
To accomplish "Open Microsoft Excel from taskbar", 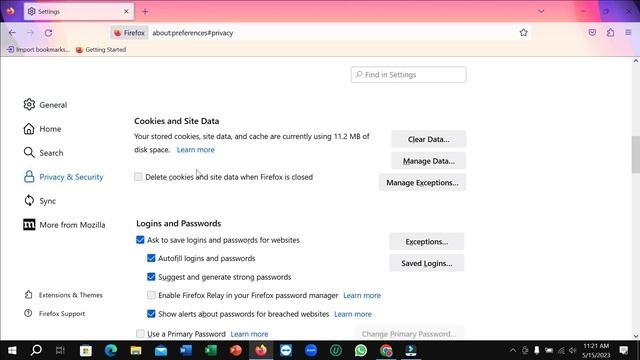I will [211, 350].
